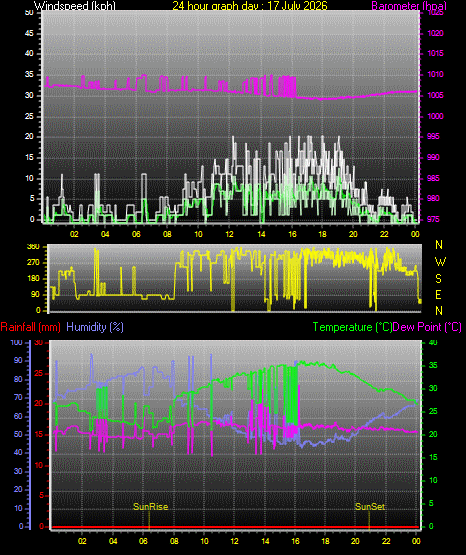Click the 'Dew Point (°C)' legend label
Viewport: 466px width, 555px height.
pyautogui.click(x=427, y=327)
